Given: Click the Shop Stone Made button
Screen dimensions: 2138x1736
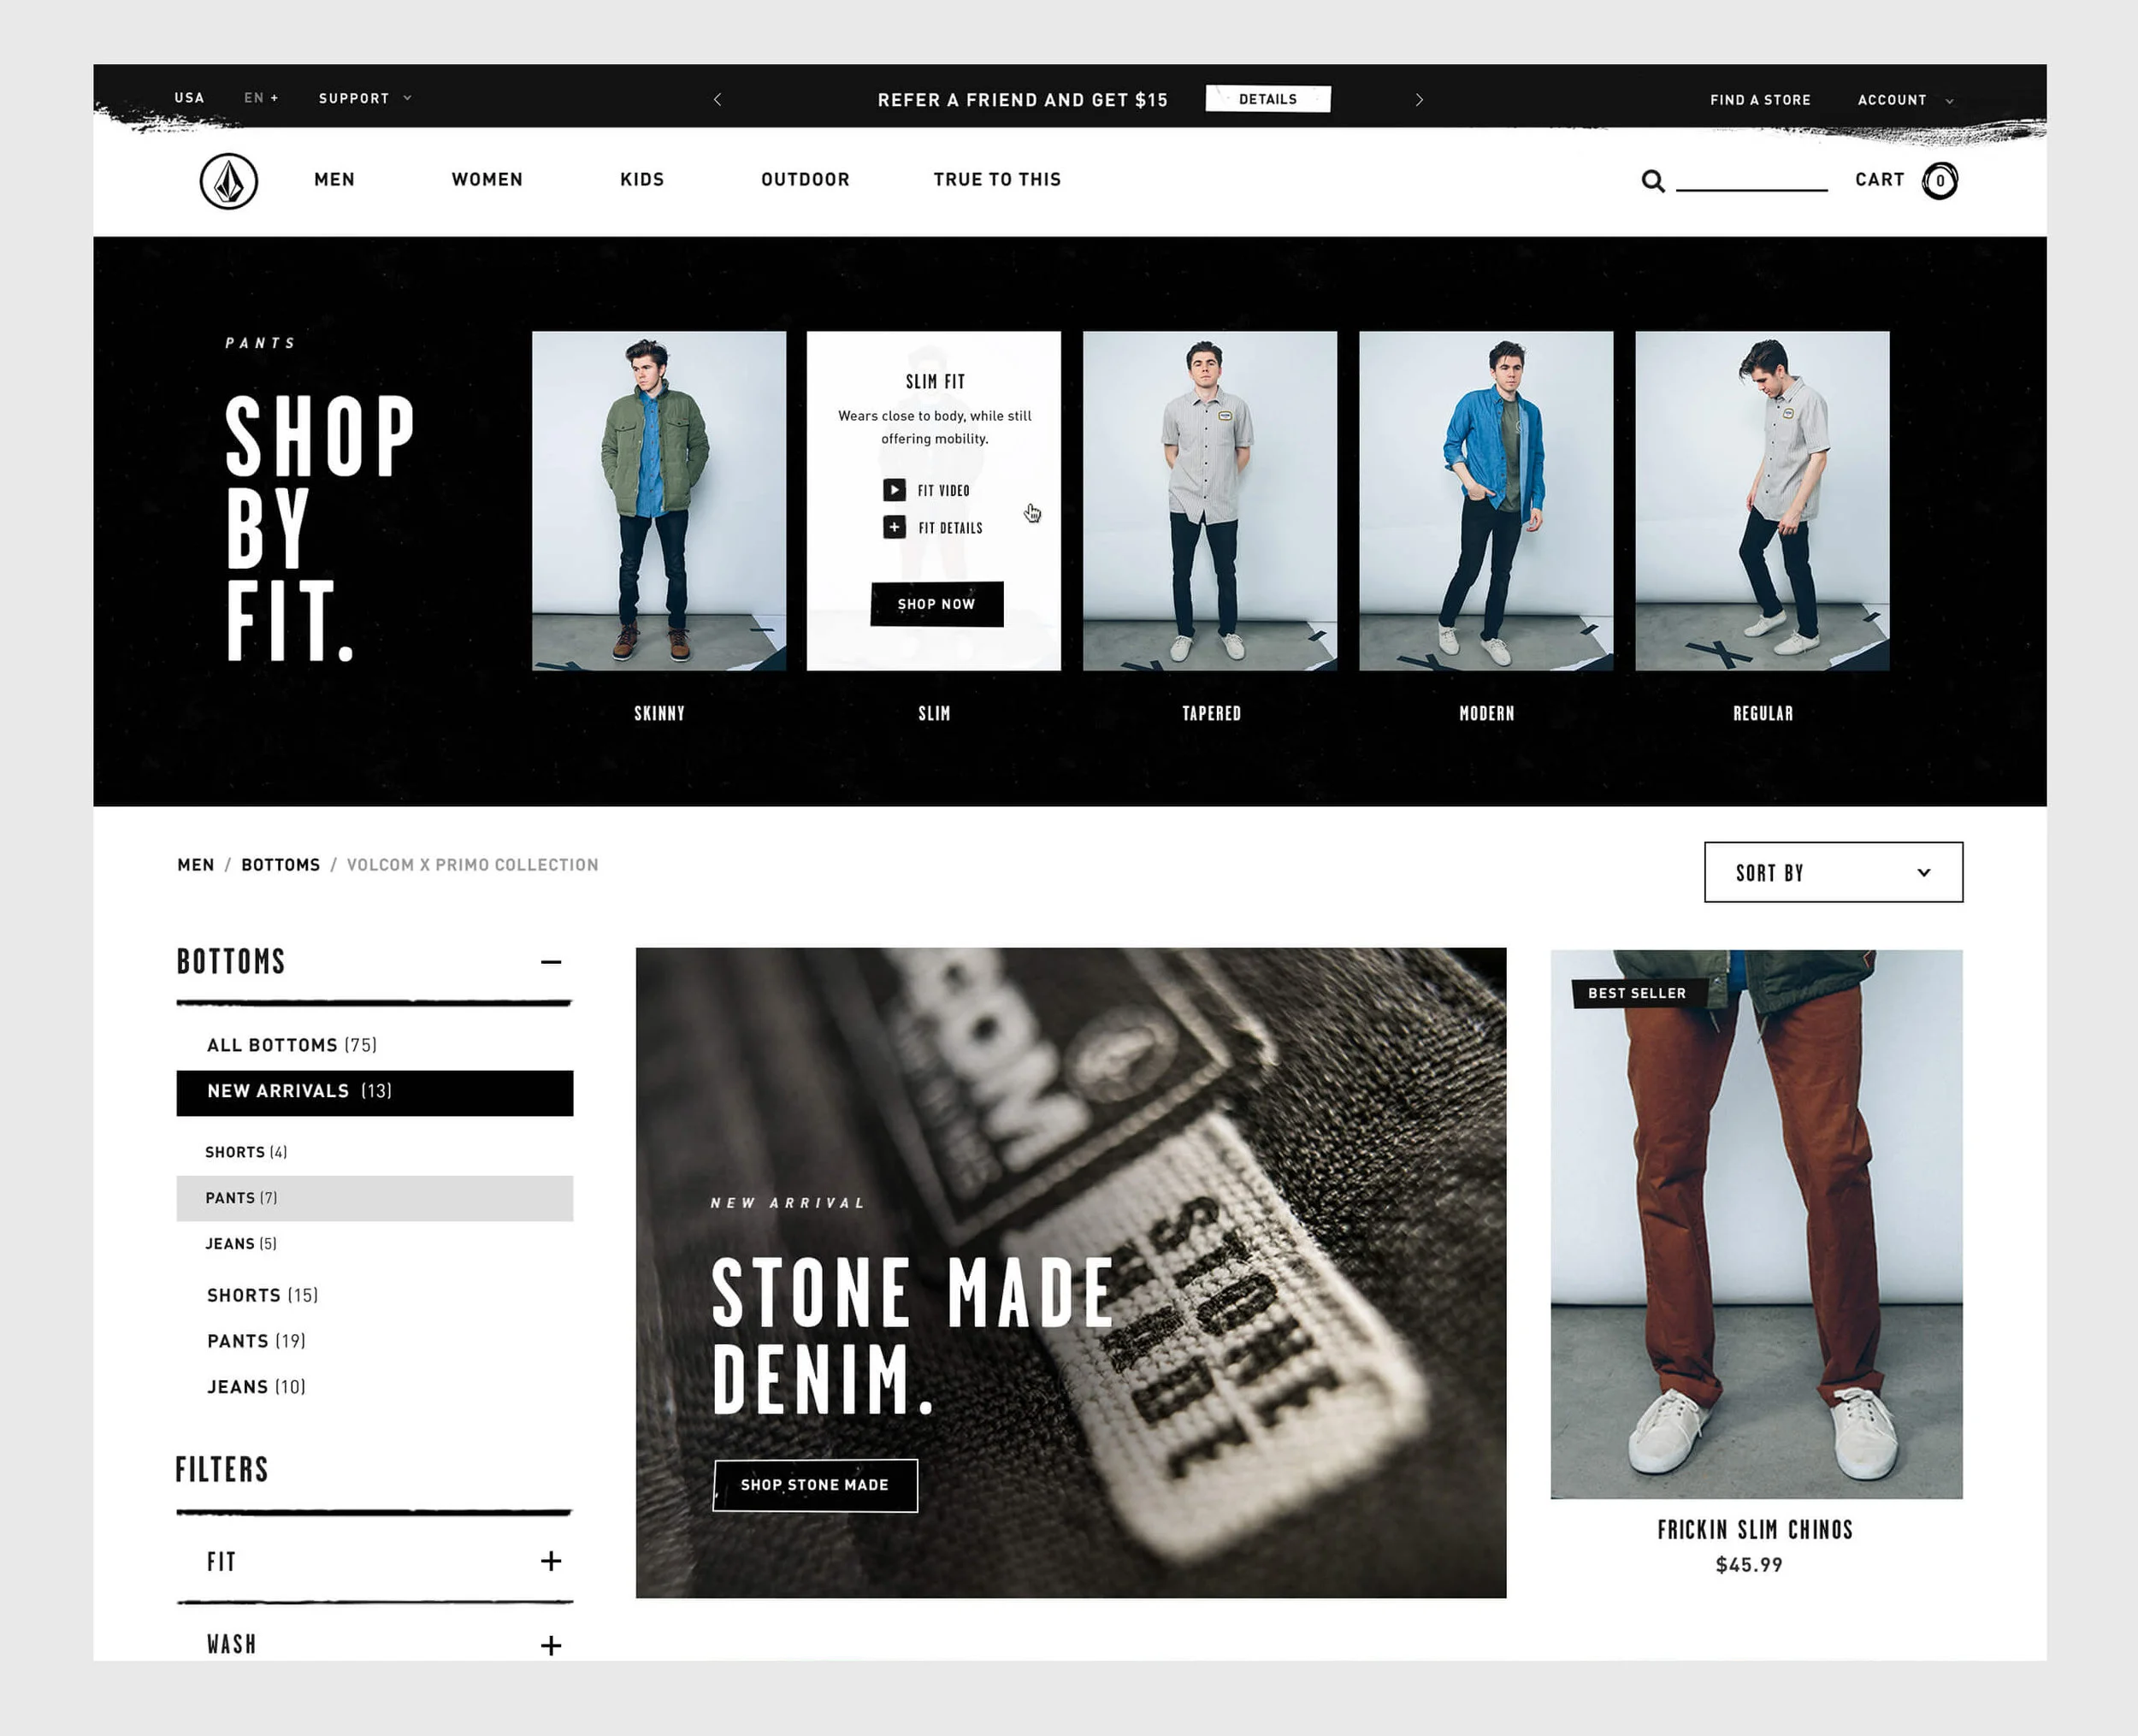Looking at the screenshot, I should click(814, 1485).
